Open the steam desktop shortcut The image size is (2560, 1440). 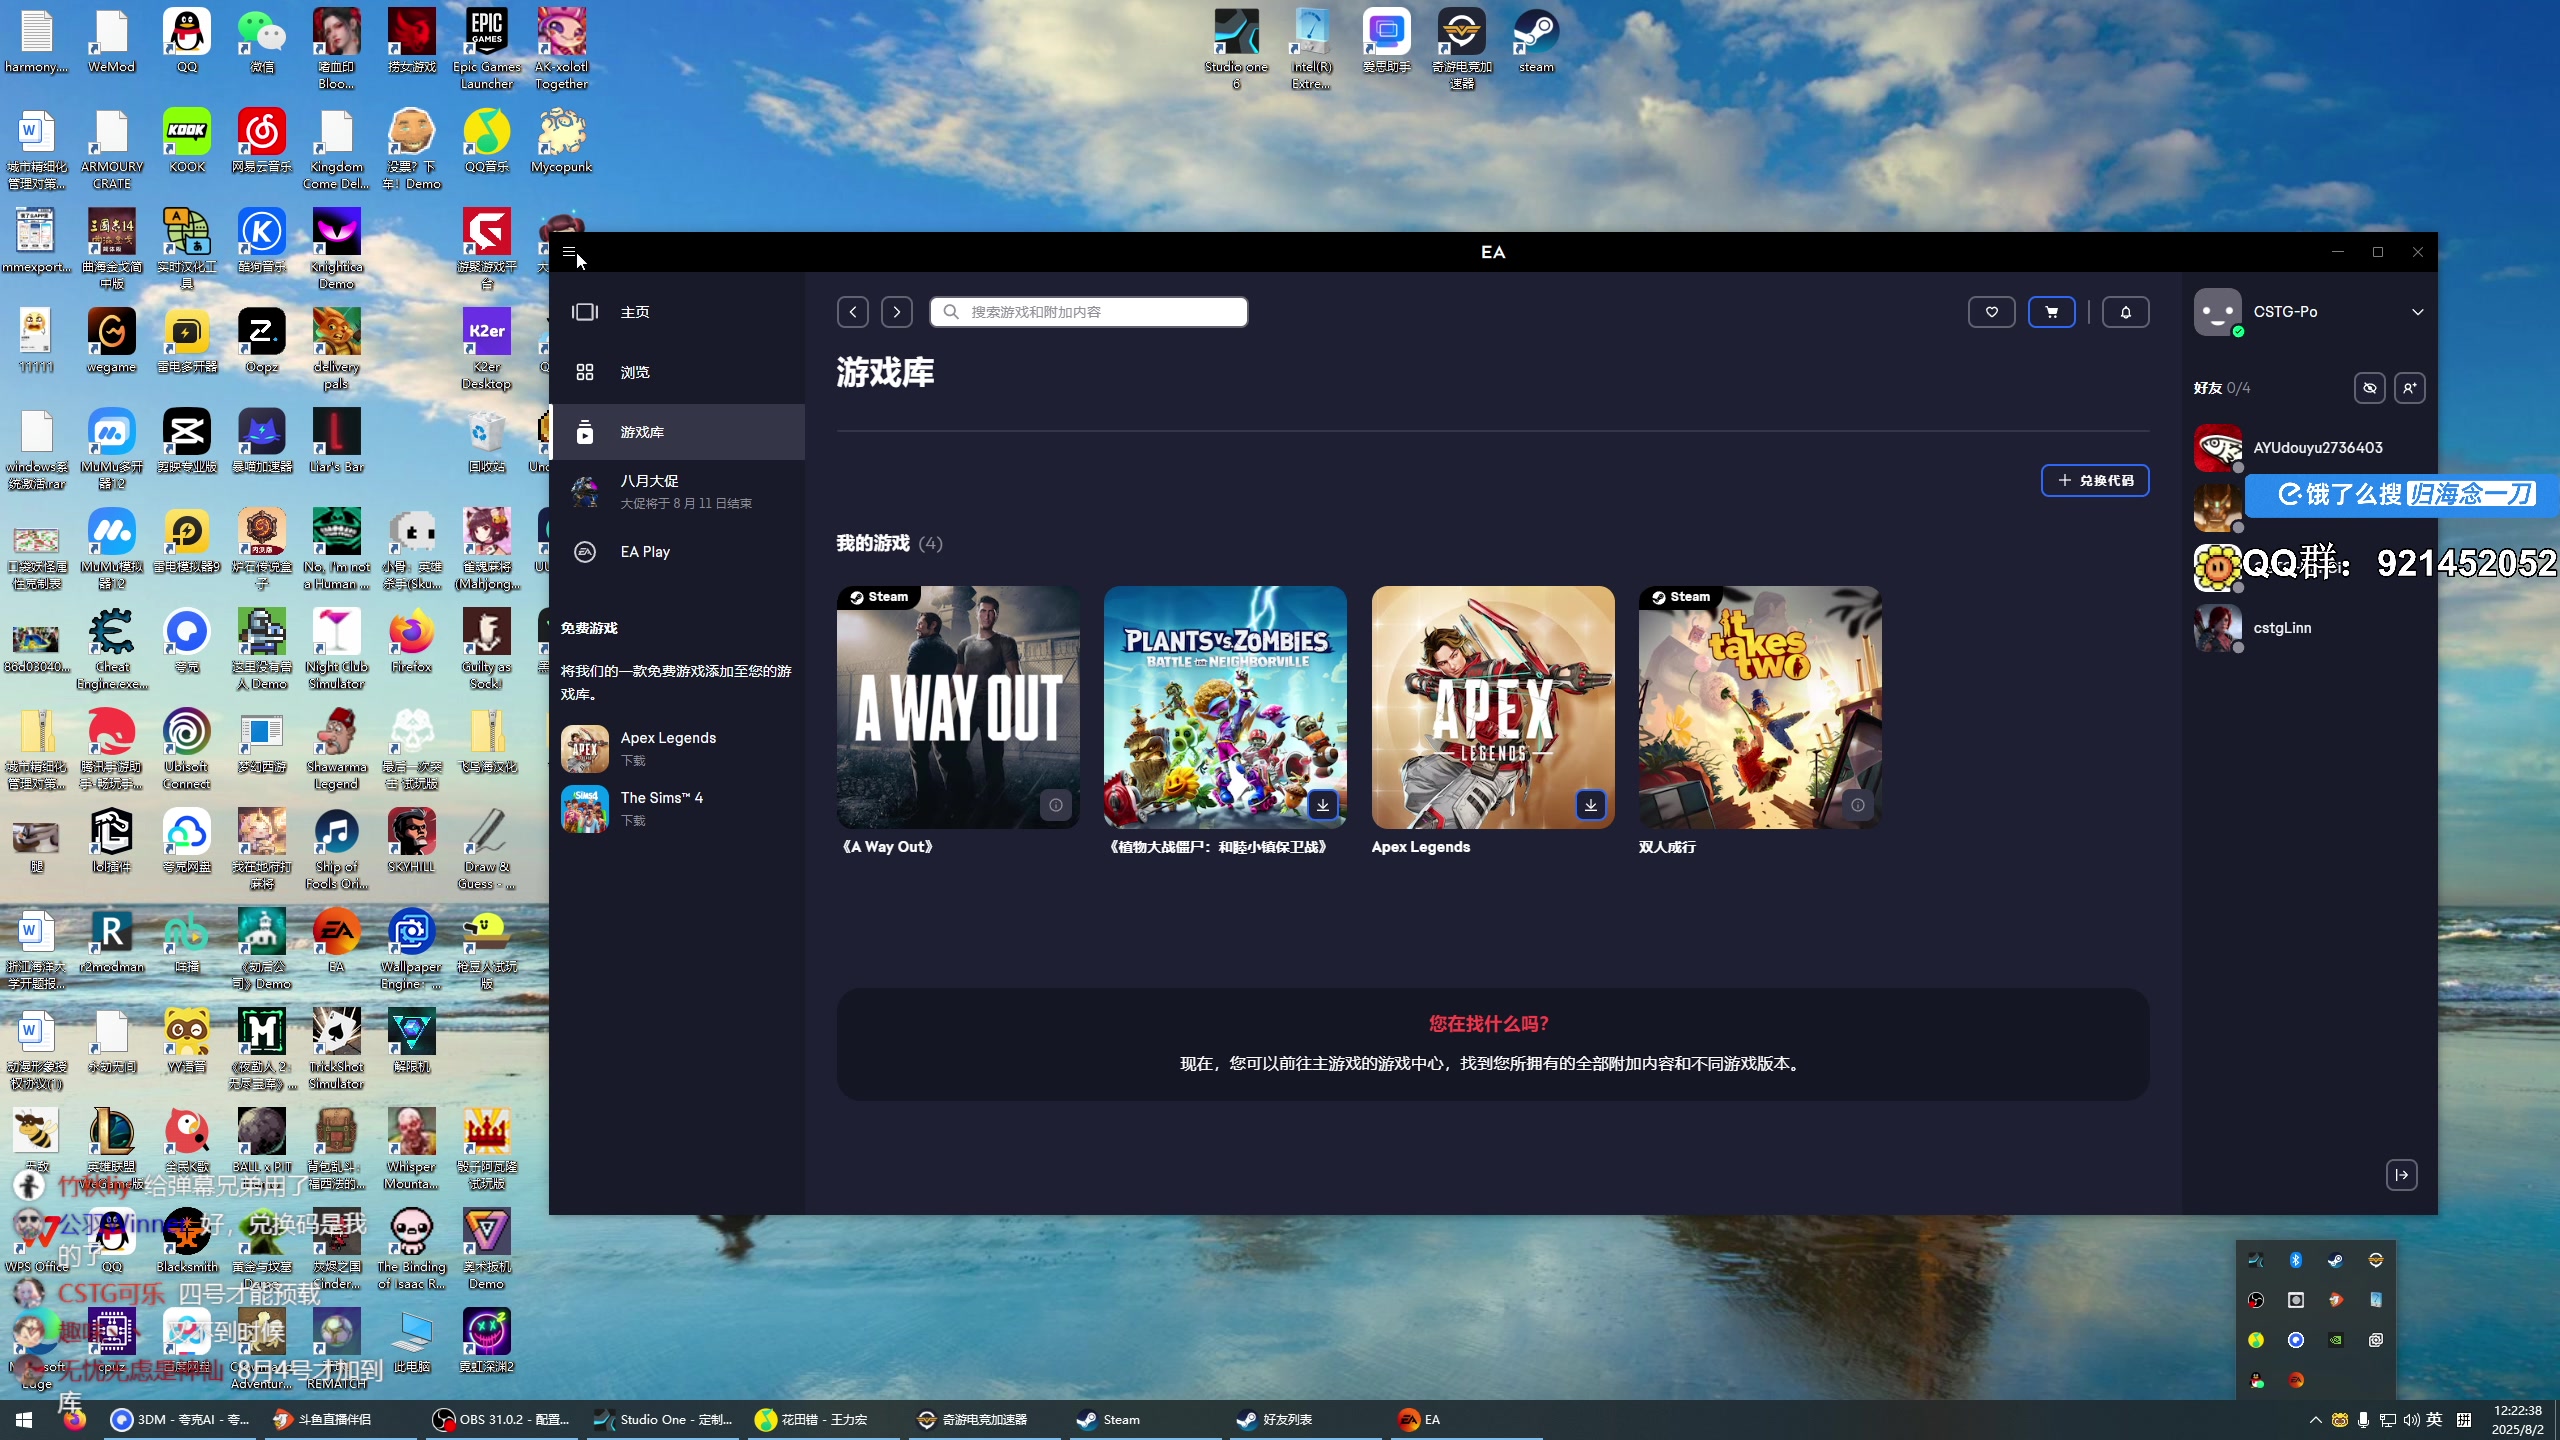[1536, 42]
